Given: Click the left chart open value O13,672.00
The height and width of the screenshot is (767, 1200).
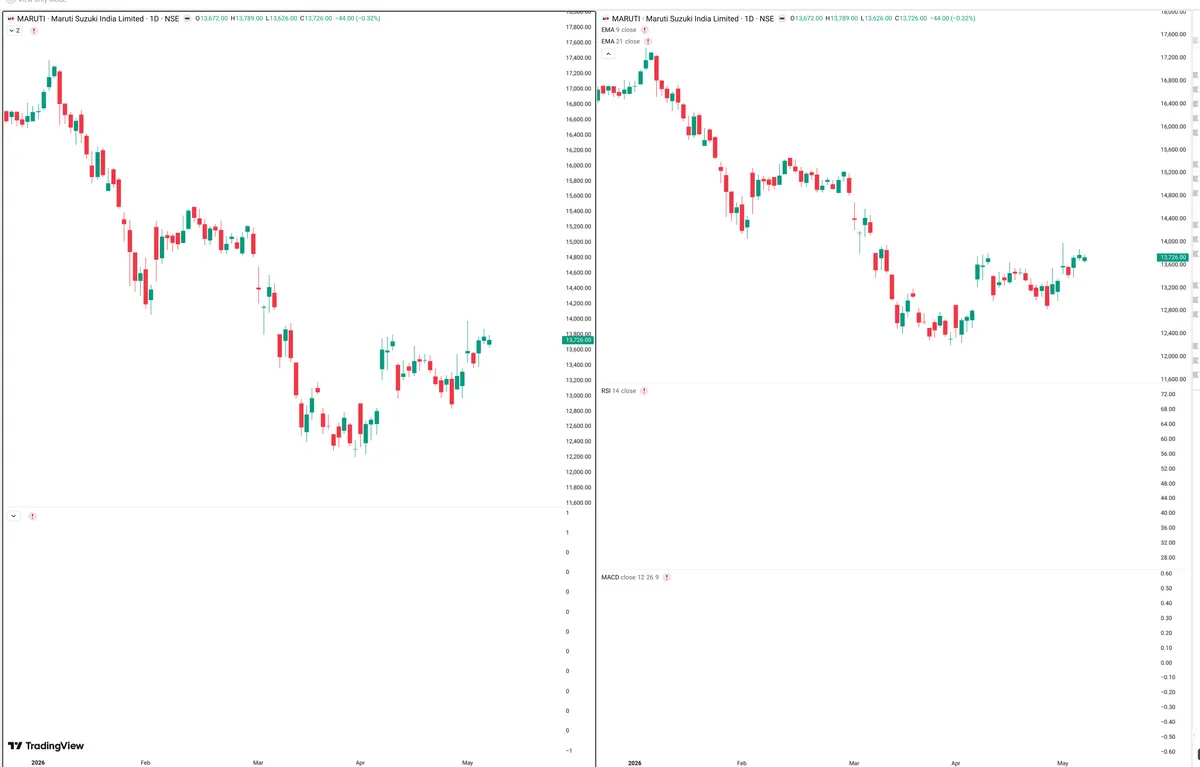Looking at the screenshot, I should pos(213,18).
